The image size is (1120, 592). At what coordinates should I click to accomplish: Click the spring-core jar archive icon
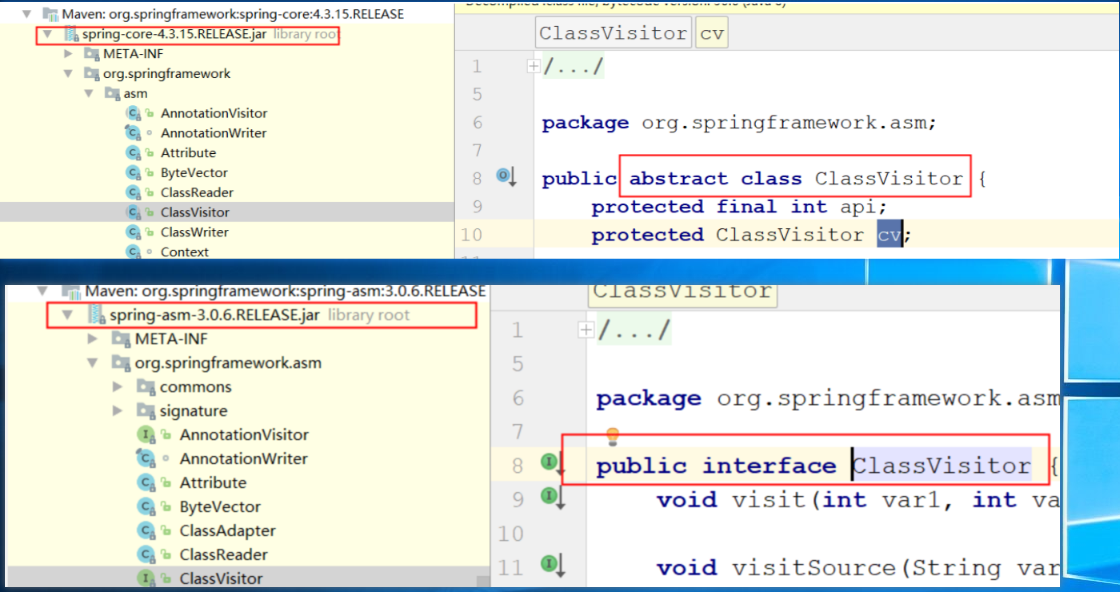pyautogui.click(x=71, y=34)
